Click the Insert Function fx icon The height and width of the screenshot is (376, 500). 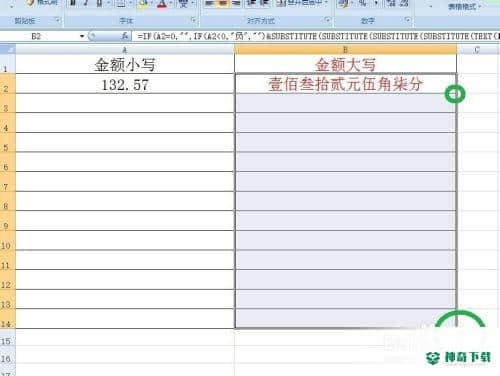click(x=125, y=36)
